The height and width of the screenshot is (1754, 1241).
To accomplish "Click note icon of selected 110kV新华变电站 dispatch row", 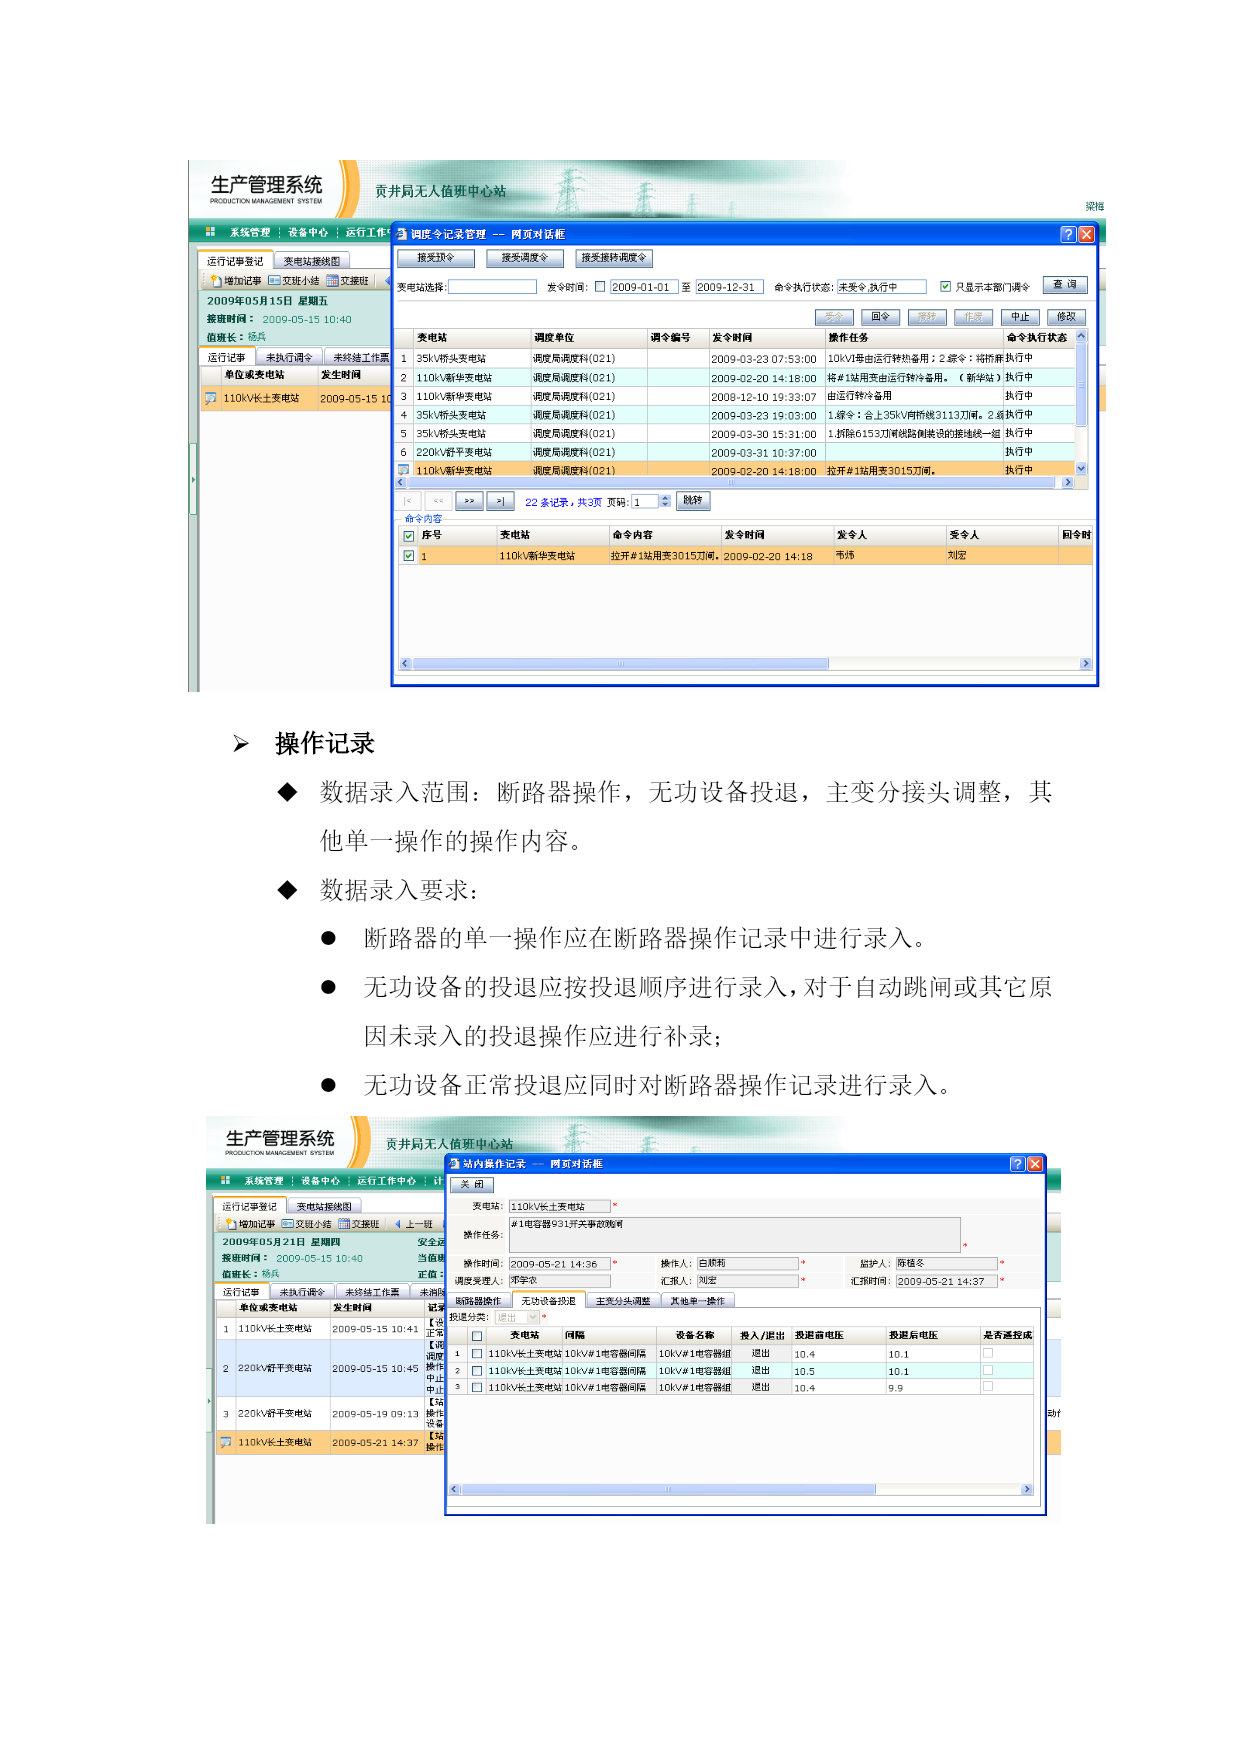I will click(404, 470).
